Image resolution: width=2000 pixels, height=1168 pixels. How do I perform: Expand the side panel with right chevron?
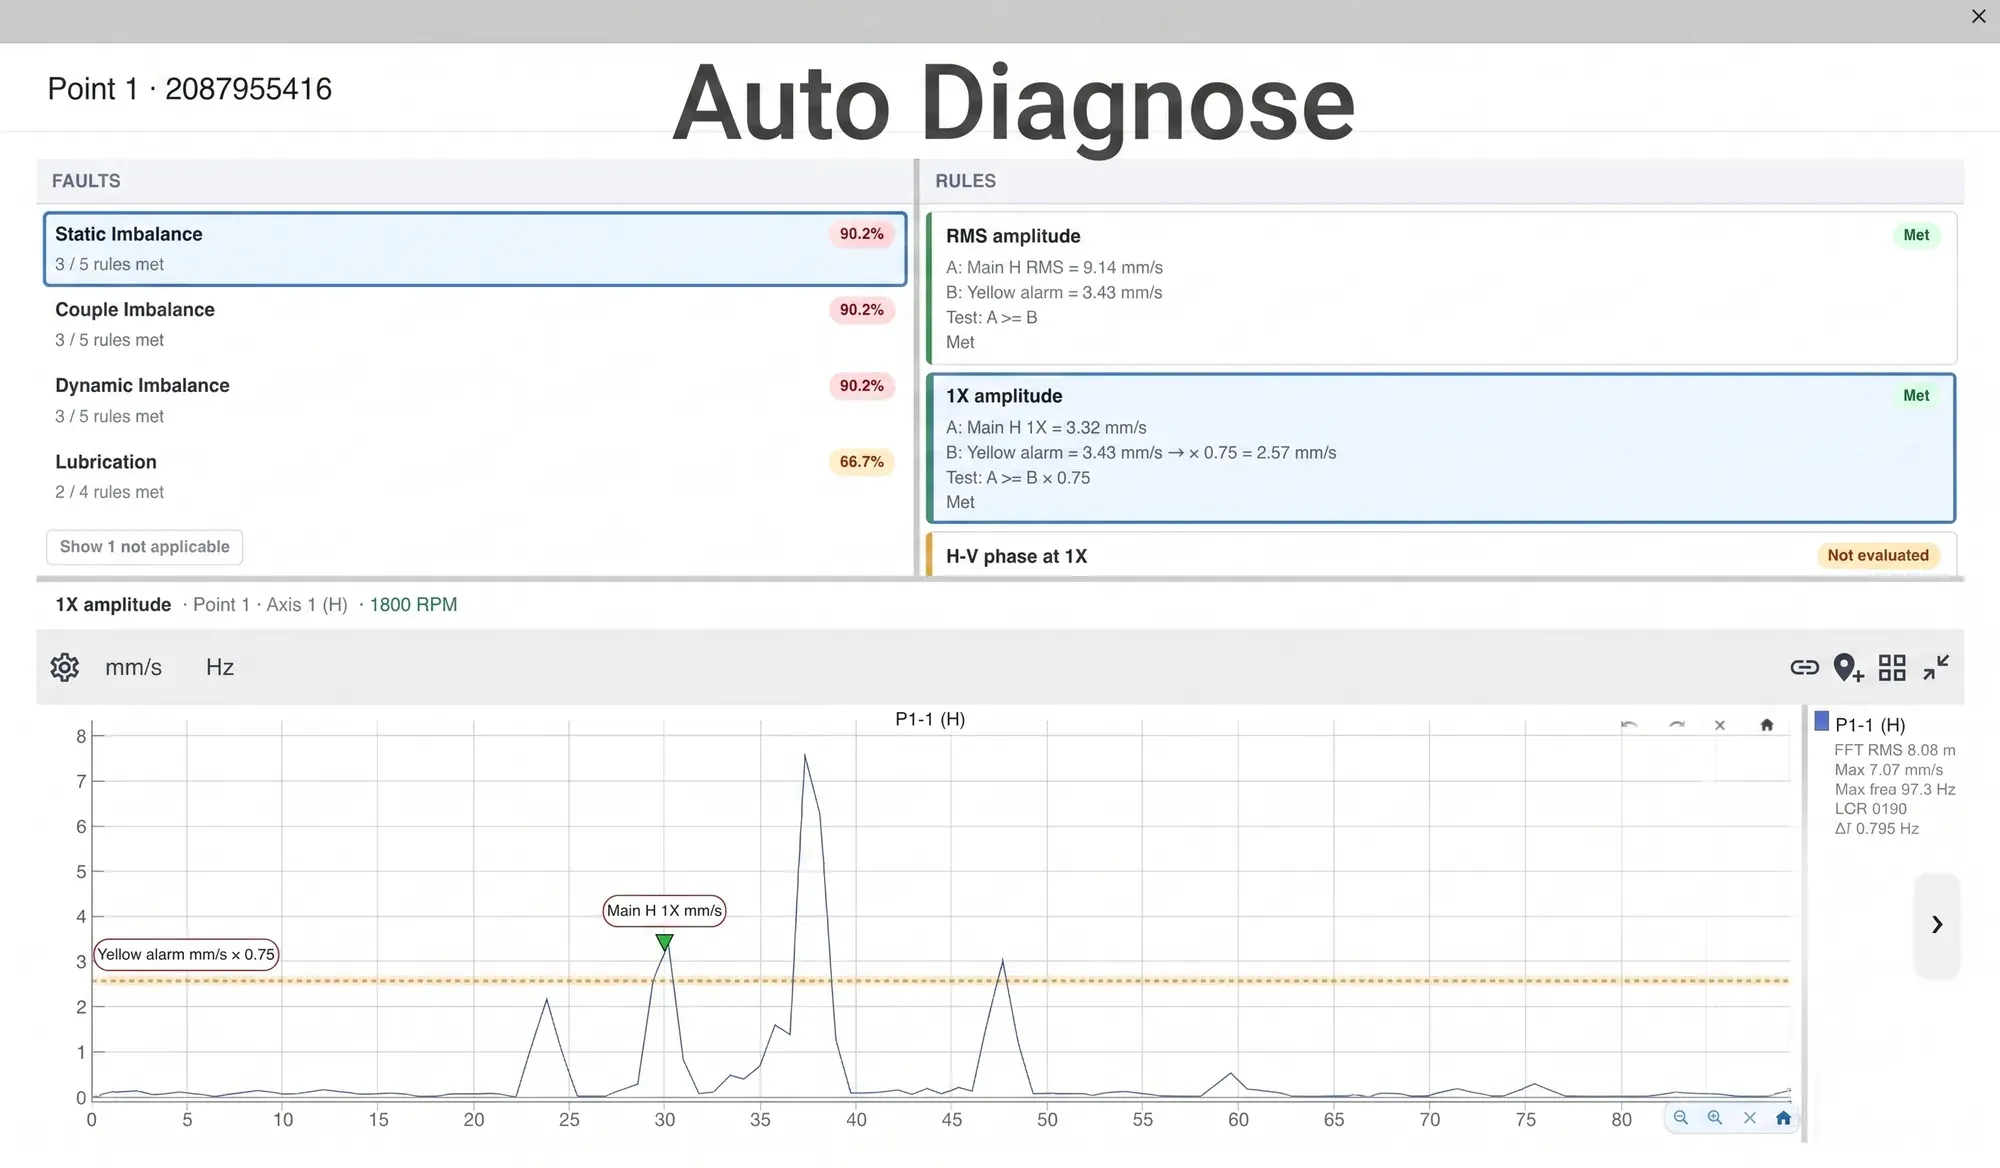1937,924
